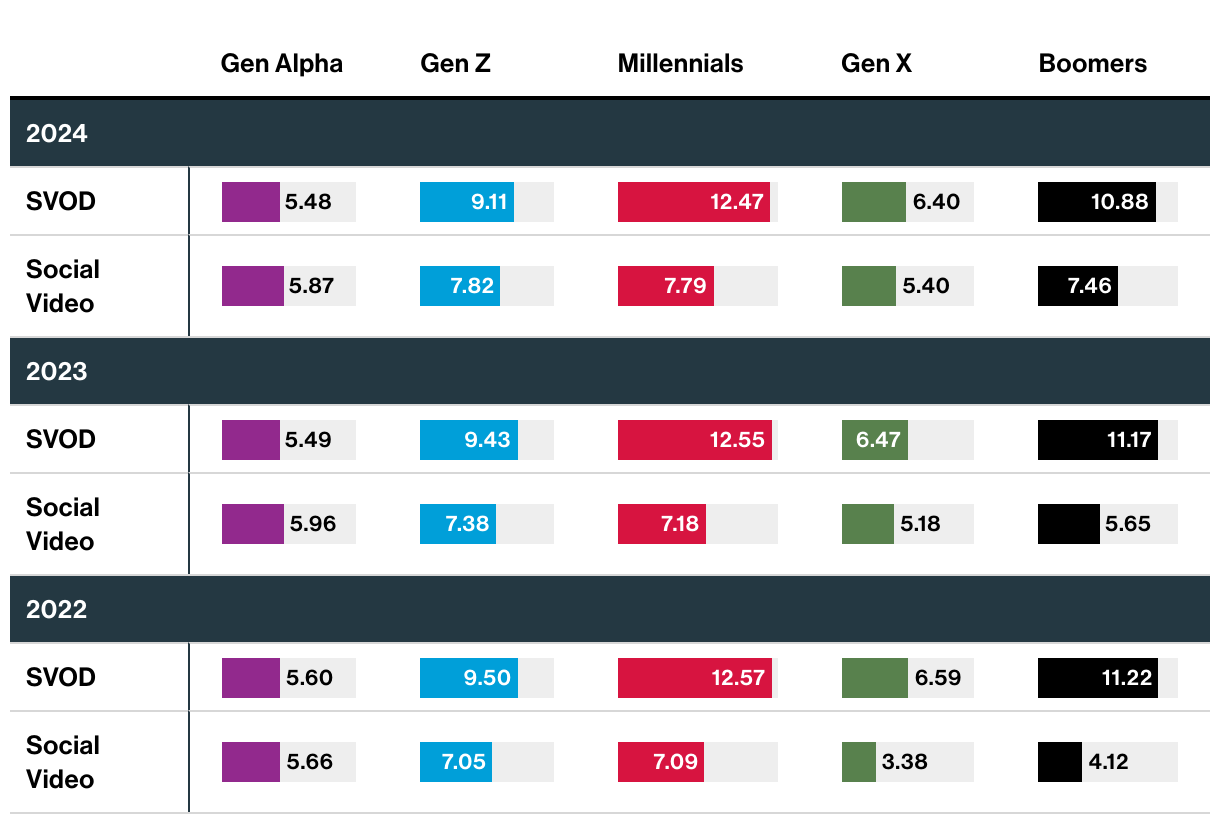Select the blue 7.38 Gen Z bar
Screen dimensions: 1220x824
(x=458, y=524)
